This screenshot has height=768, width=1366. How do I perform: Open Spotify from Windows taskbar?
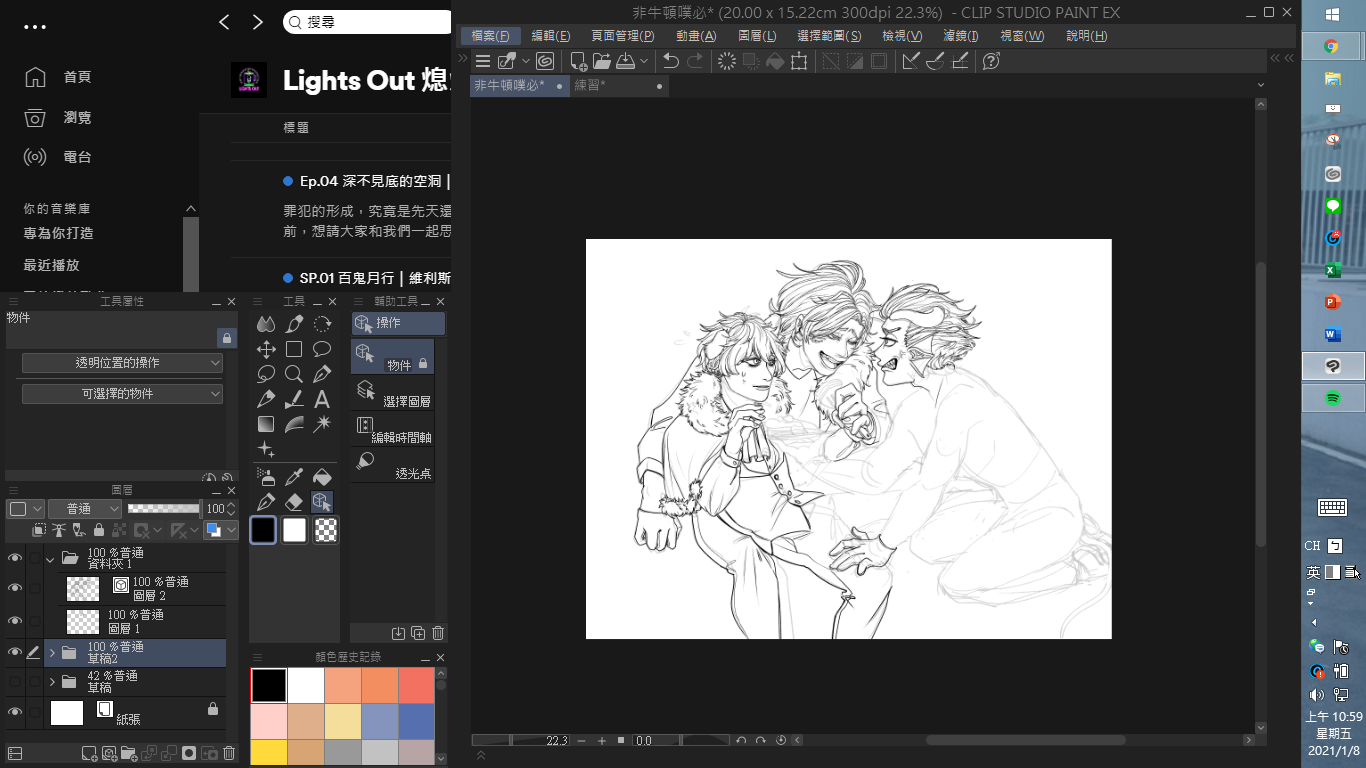click(1333, 397)
